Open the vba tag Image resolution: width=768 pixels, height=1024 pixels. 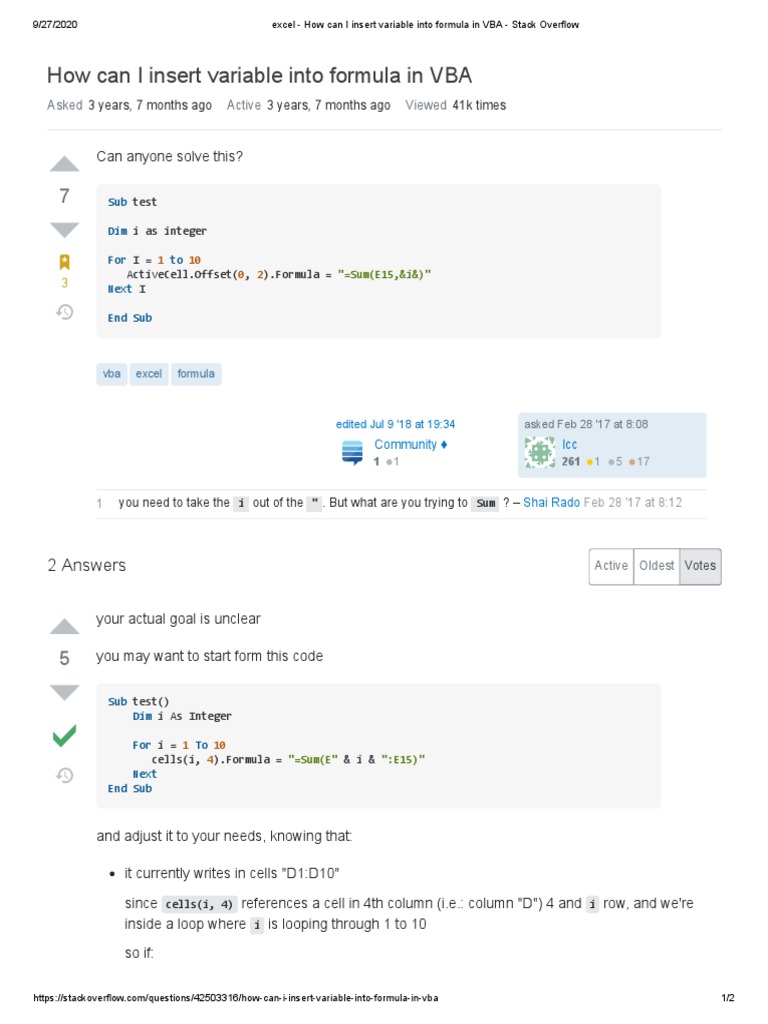(112, 374)
